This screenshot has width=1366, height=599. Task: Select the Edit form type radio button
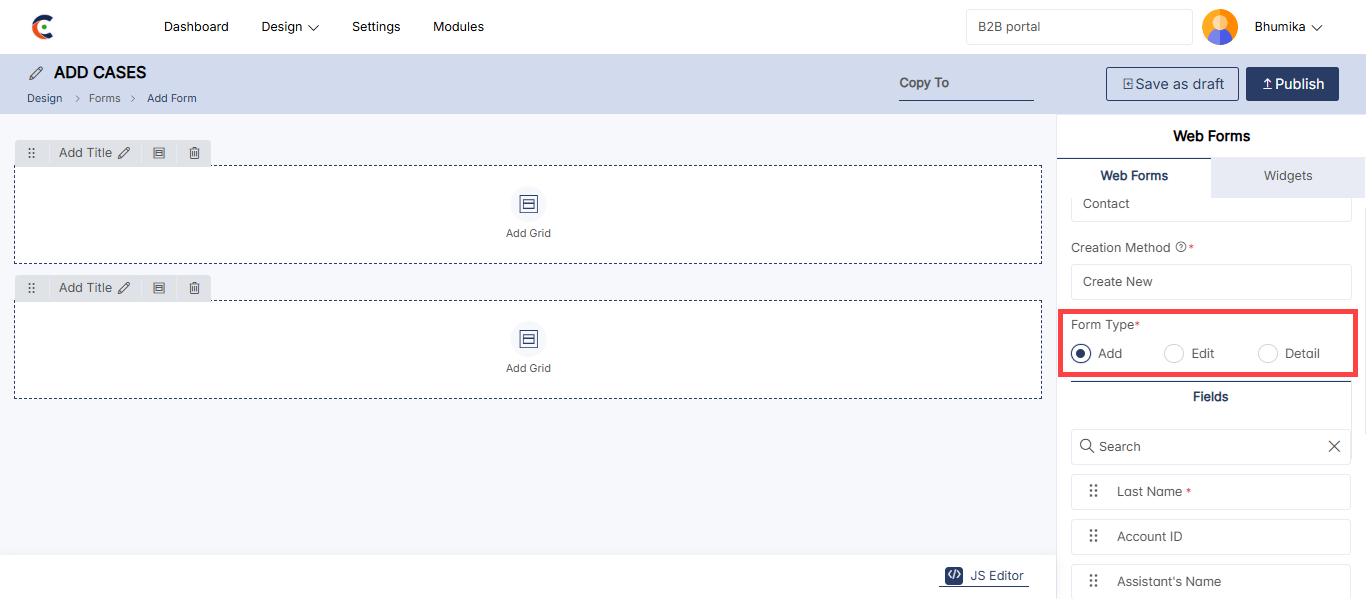click(x=1174, y=353)
